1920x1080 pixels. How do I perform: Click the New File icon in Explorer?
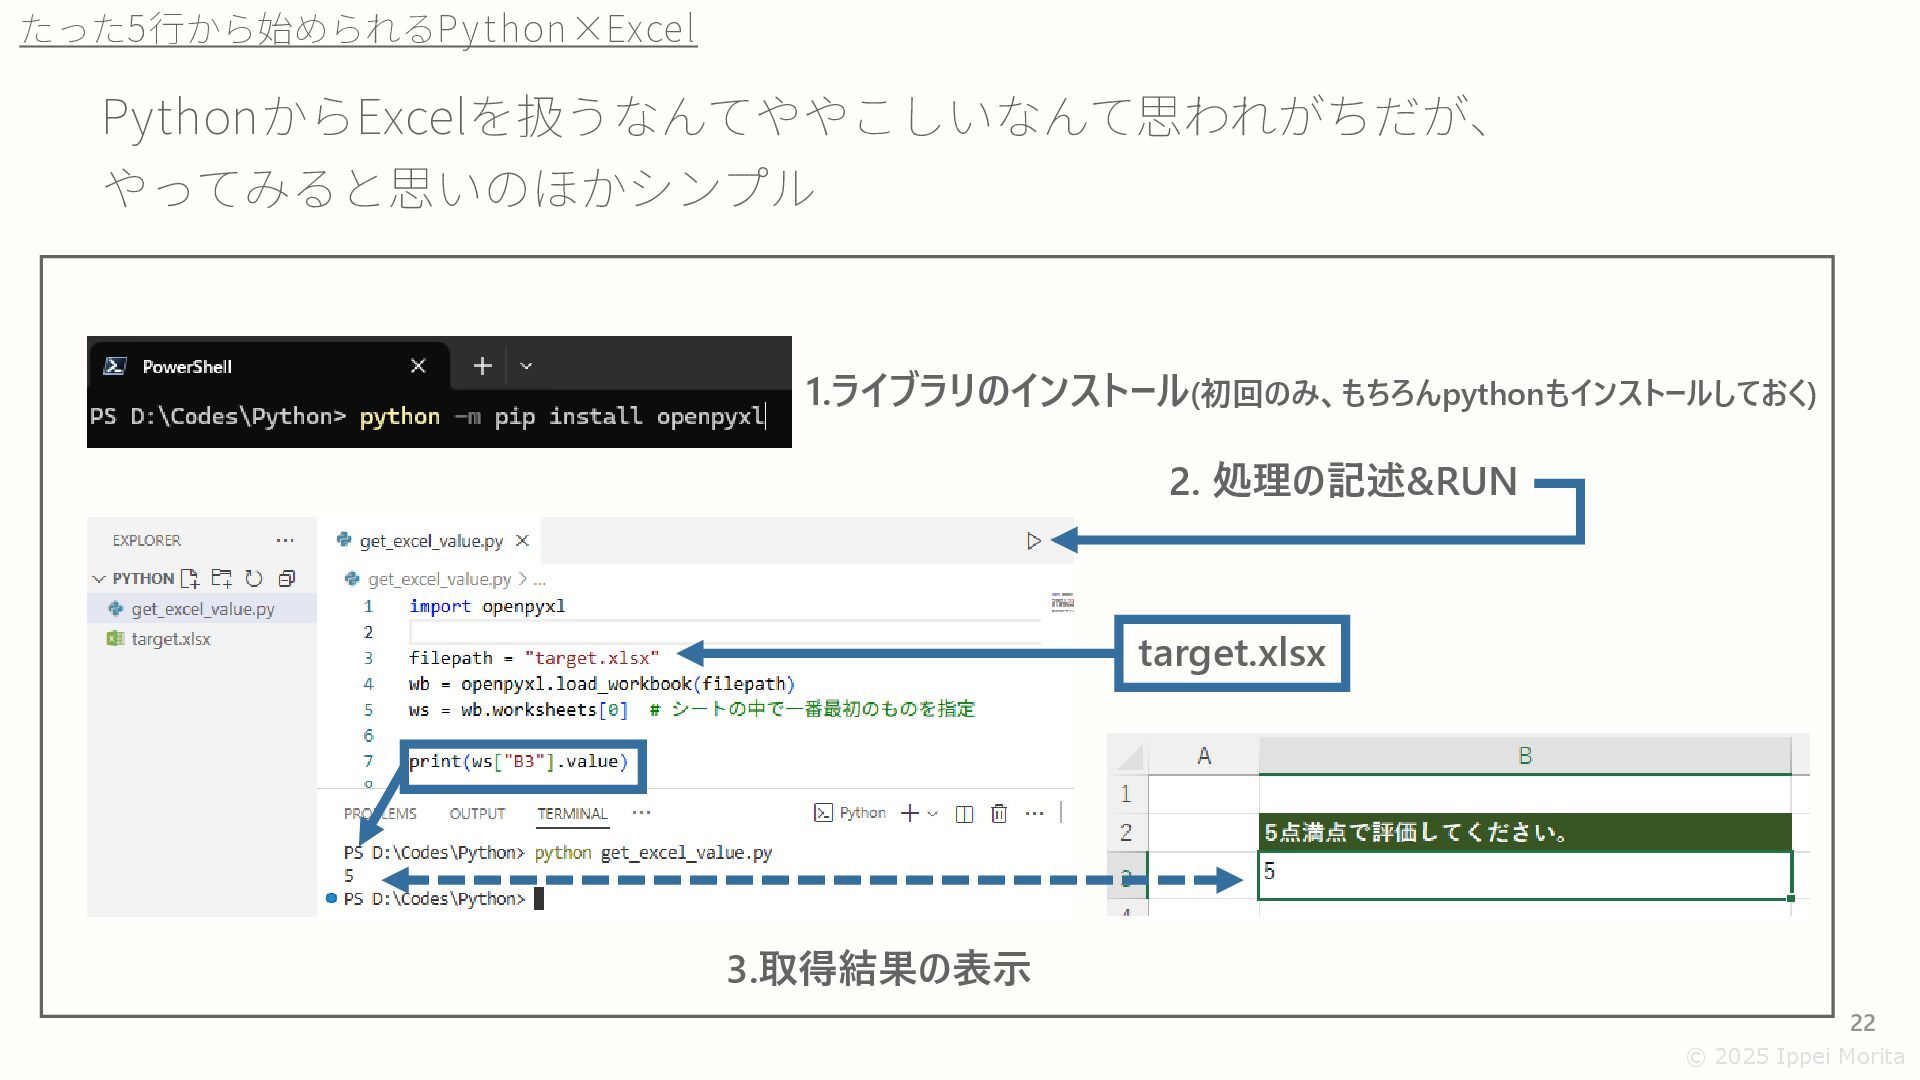pos(190,578)
